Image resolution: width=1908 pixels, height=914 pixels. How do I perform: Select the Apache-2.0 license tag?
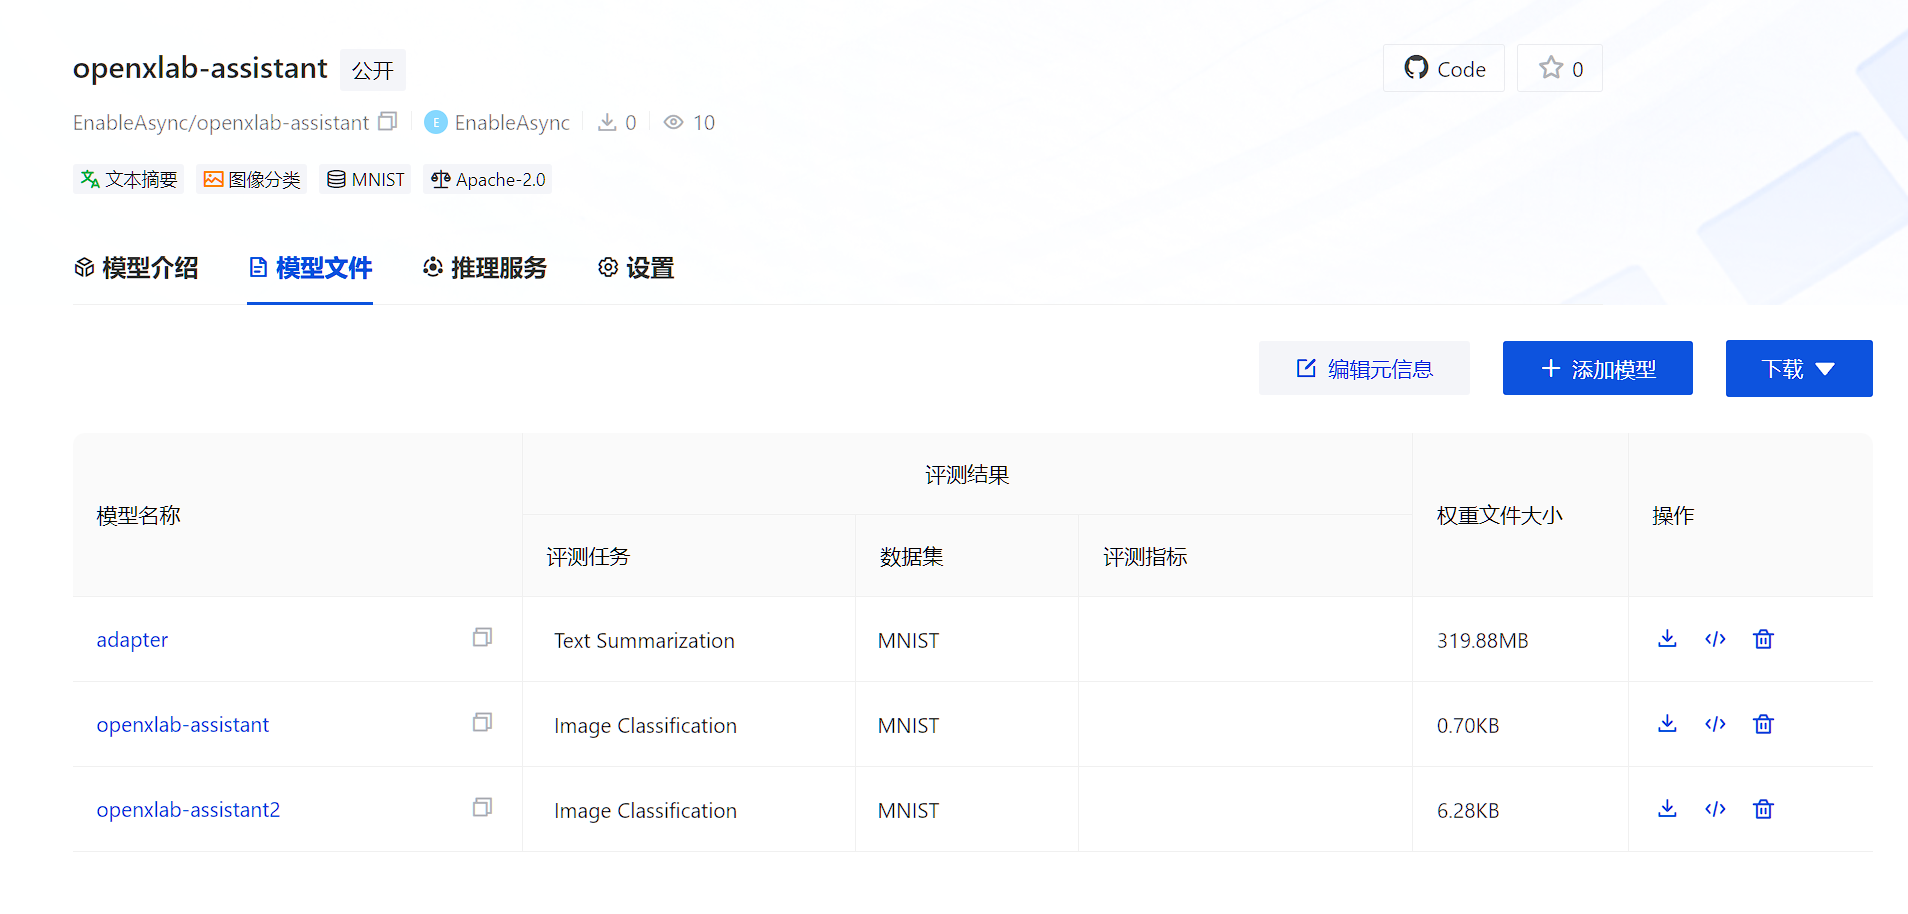(488, 180)
